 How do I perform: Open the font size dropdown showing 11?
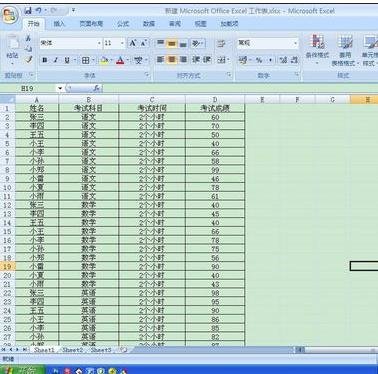click(122, 43)
